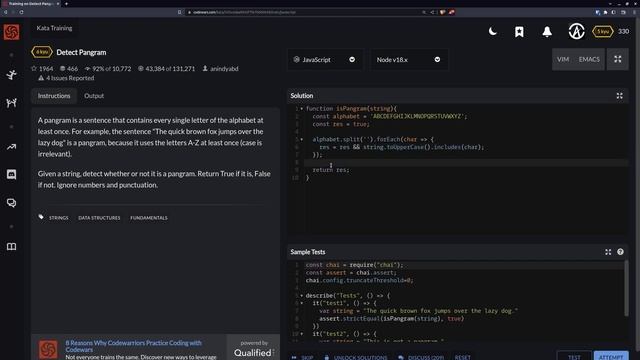640x360 pixels.
Task: Click the star count 1964
Action: click(42, 69)
